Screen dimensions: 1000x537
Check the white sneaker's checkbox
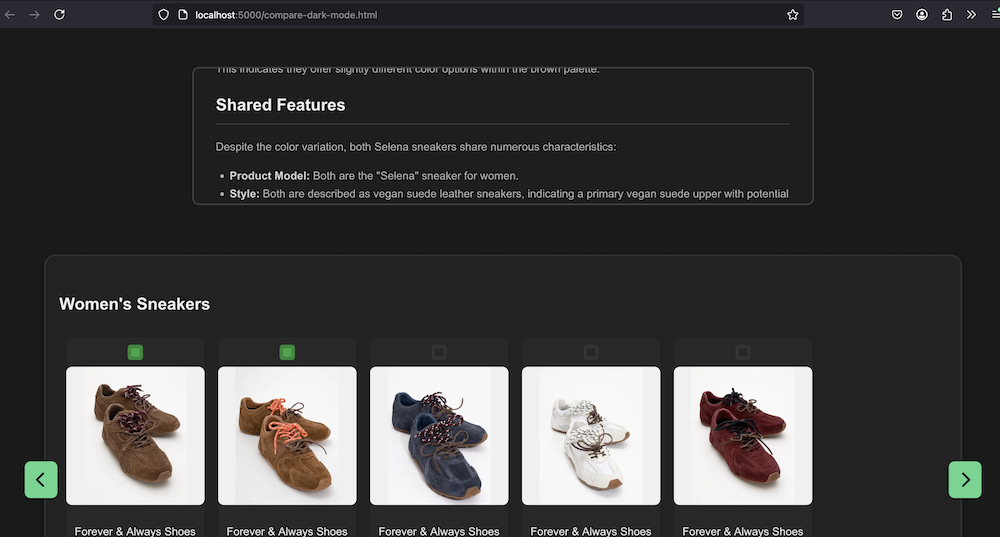tap(591, 352)
